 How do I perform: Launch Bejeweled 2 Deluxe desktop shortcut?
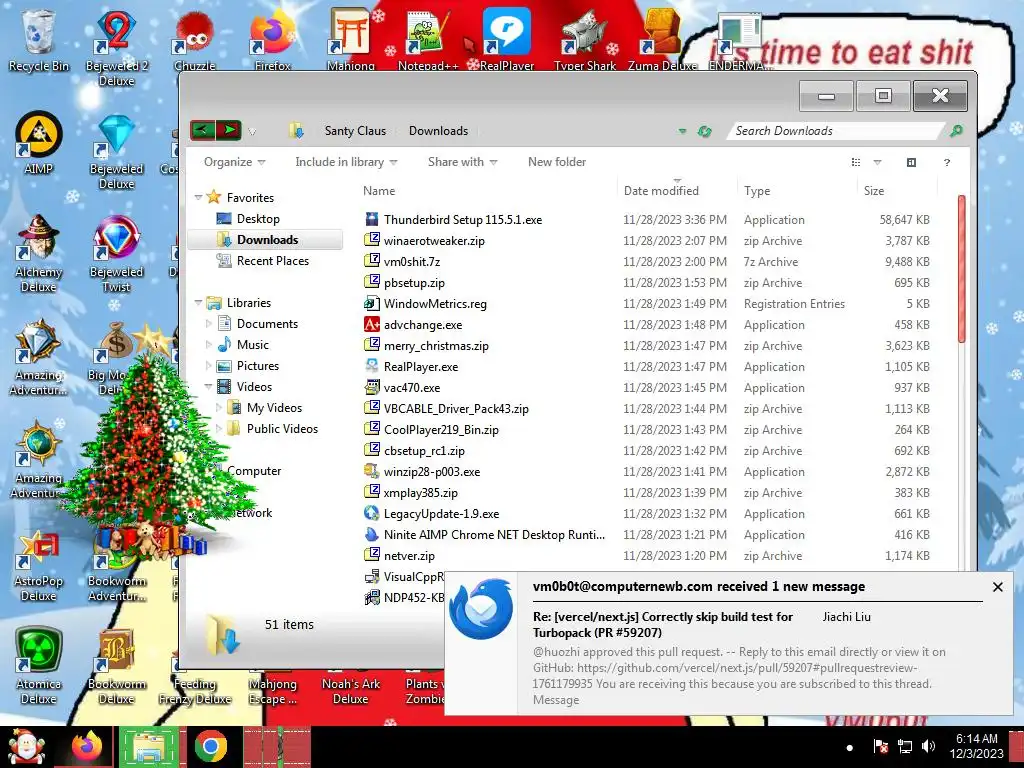116,47
